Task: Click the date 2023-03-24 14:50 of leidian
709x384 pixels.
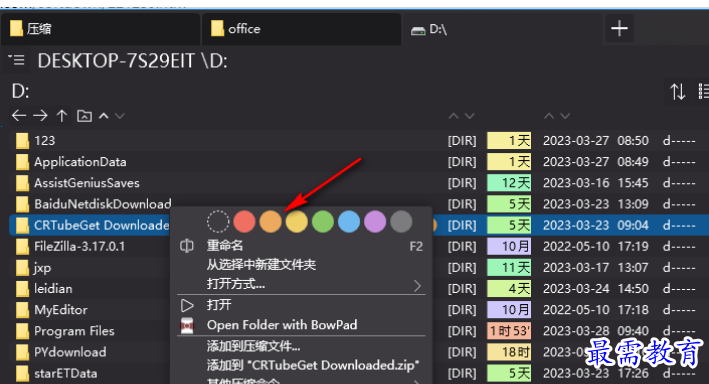Action: (x=596, y=289)
